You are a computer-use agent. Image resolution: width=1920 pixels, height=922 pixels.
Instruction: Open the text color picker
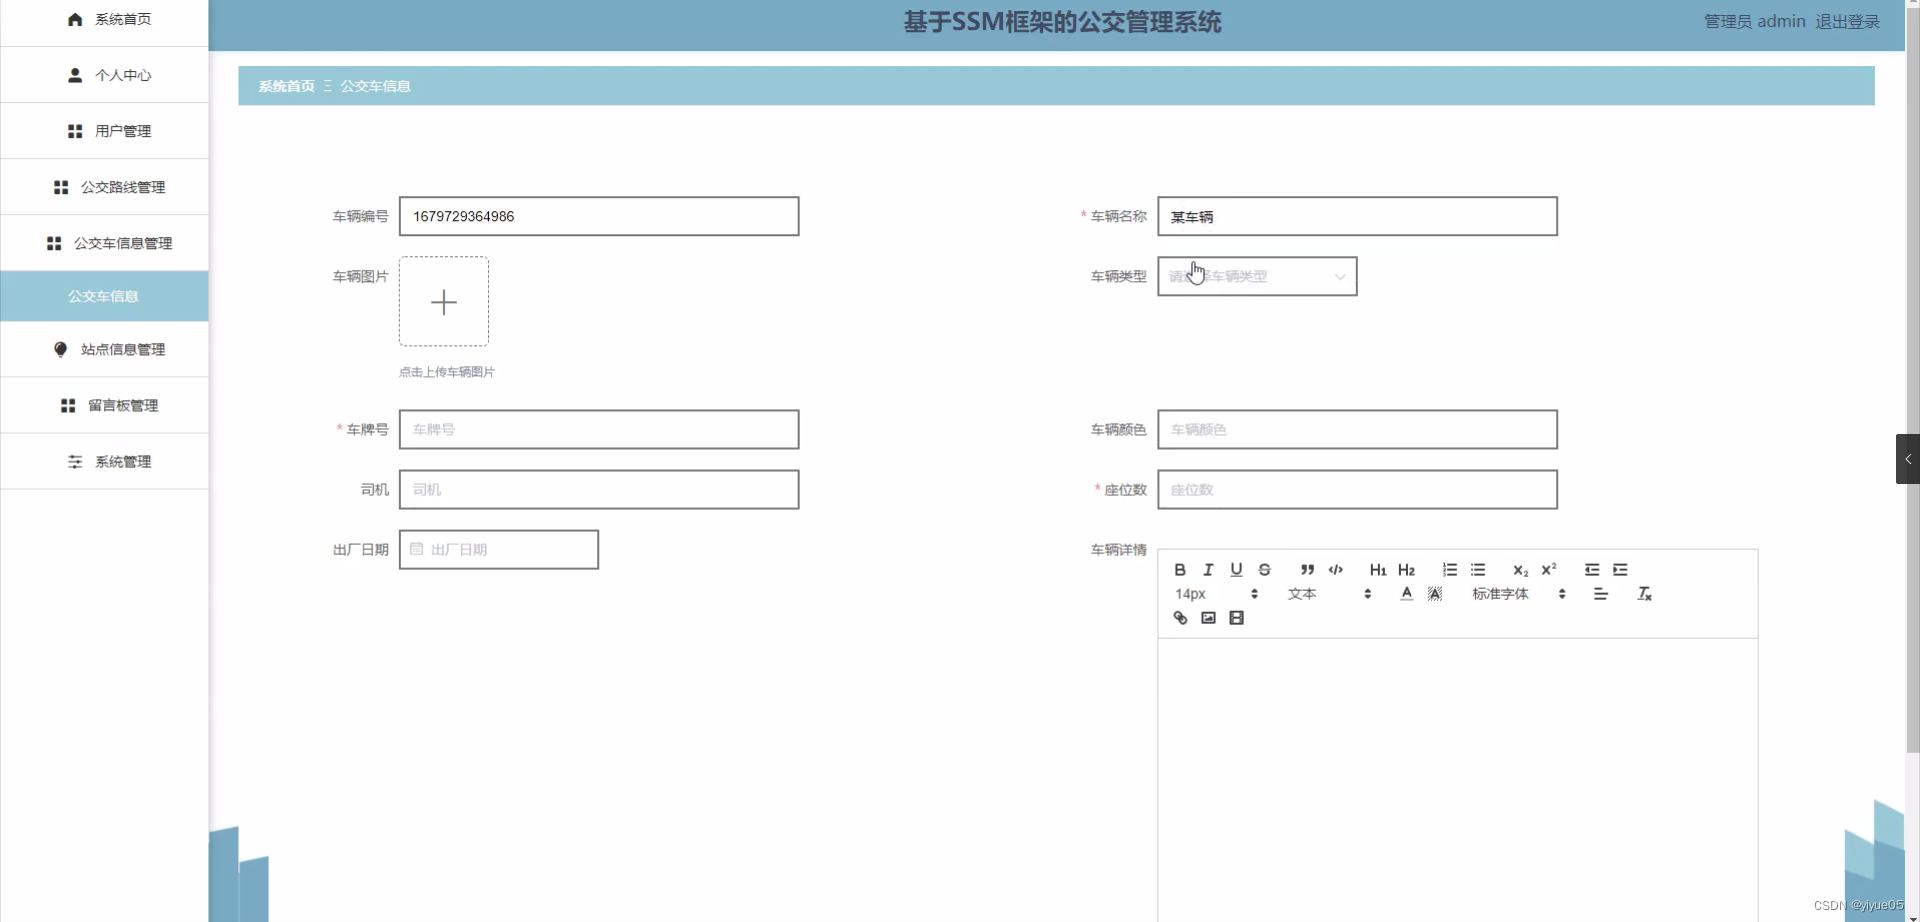(1407, 594)
